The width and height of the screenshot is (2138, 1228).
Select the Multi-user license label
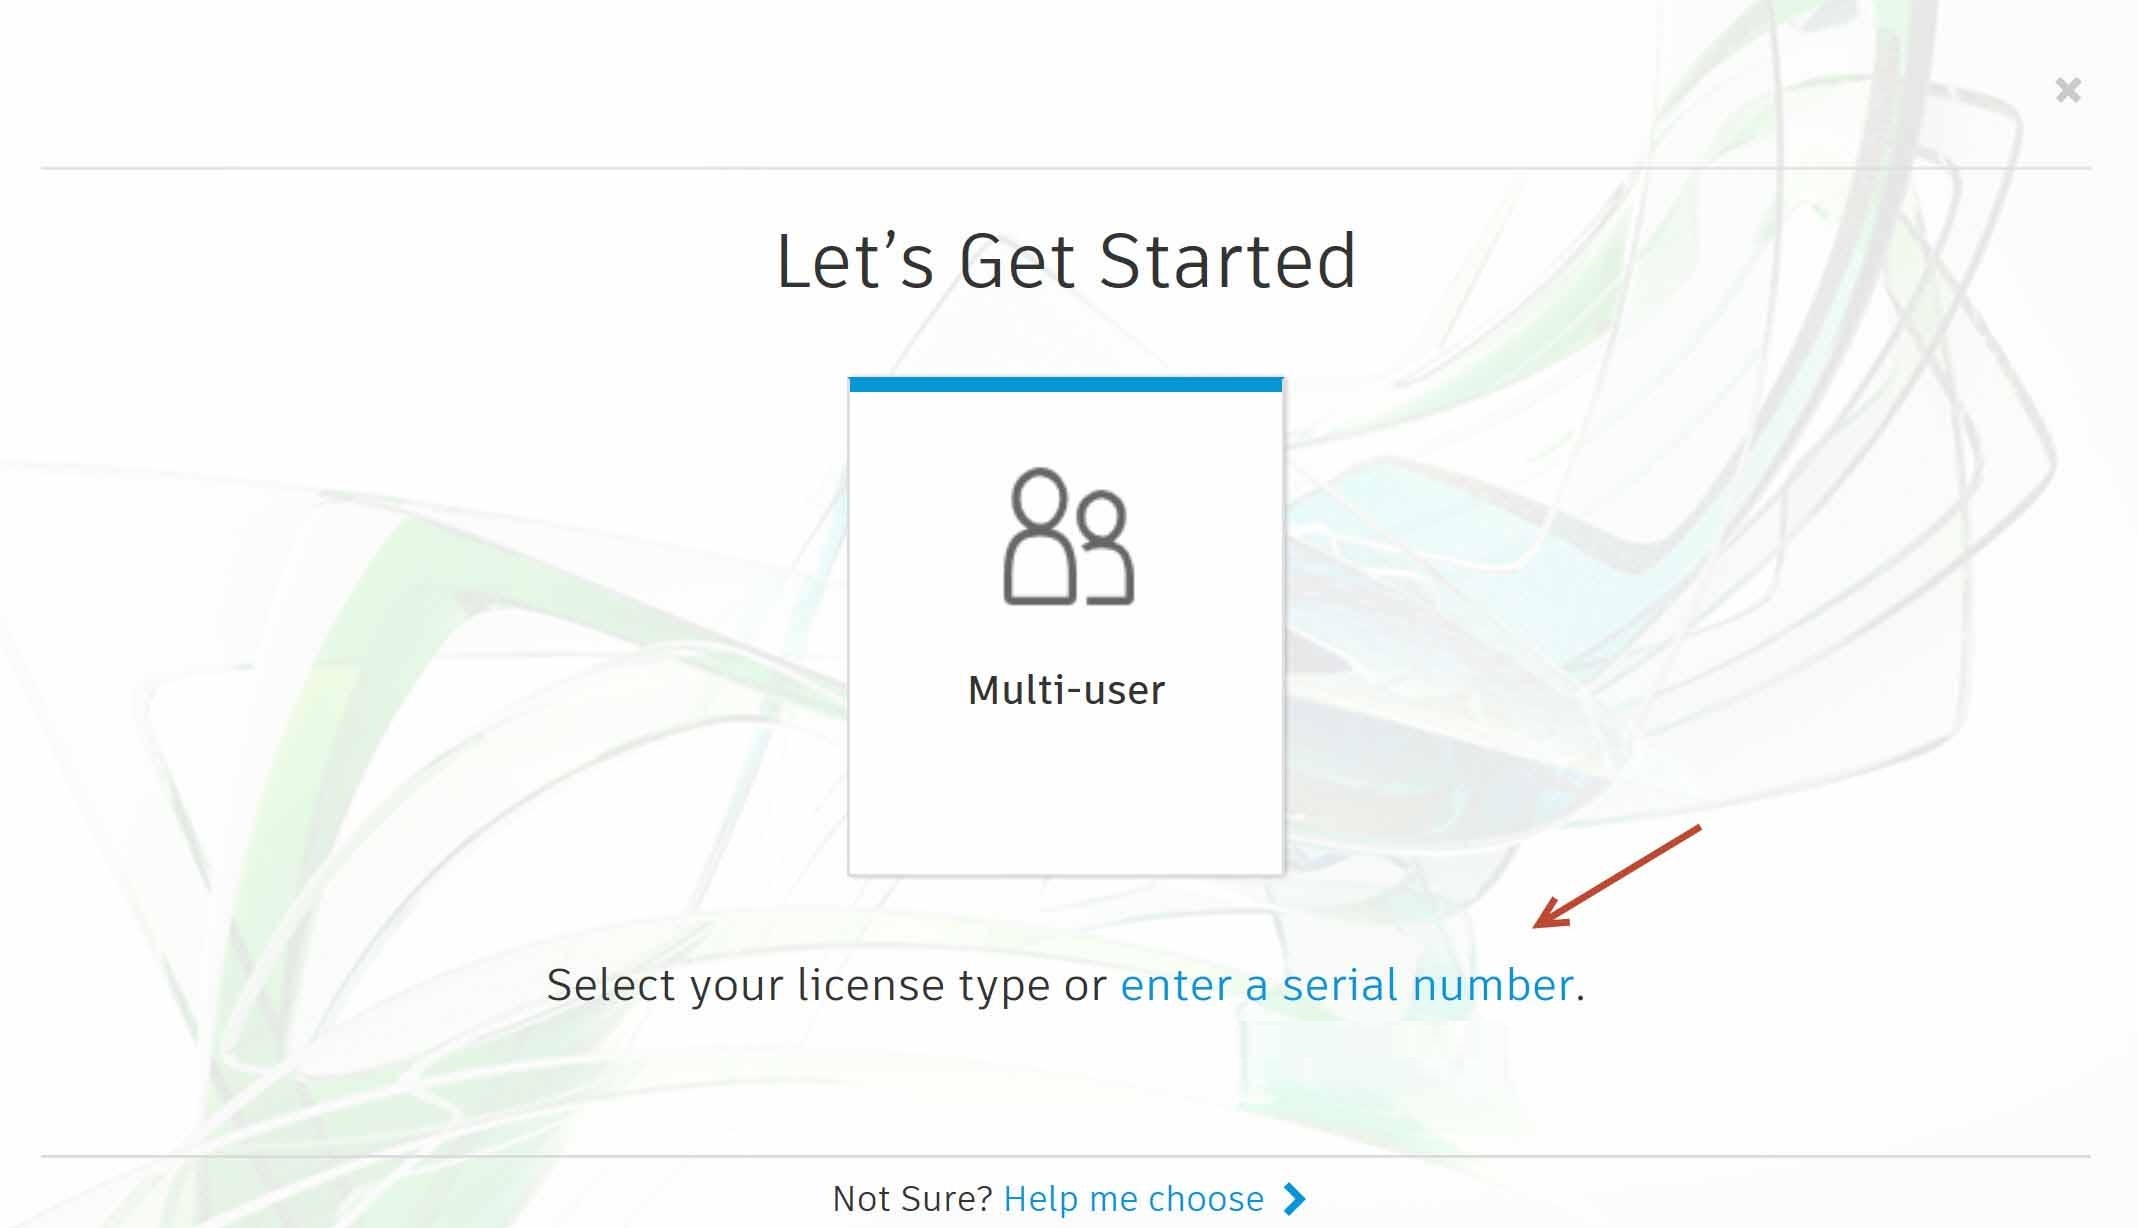pyautogui.click(x=1066, y=690)
